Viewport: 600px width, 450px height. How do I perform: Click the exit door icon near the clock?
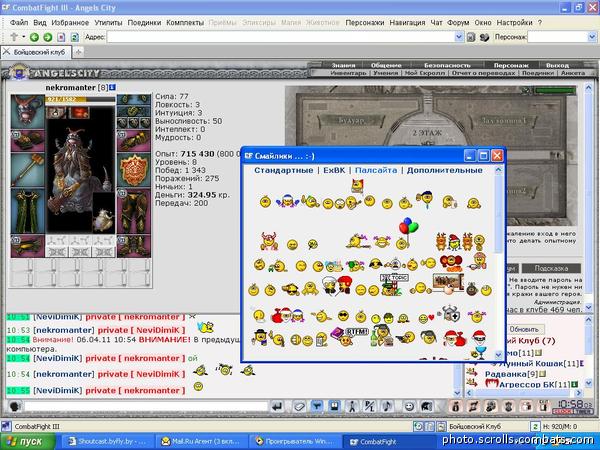tap(544, 406)
